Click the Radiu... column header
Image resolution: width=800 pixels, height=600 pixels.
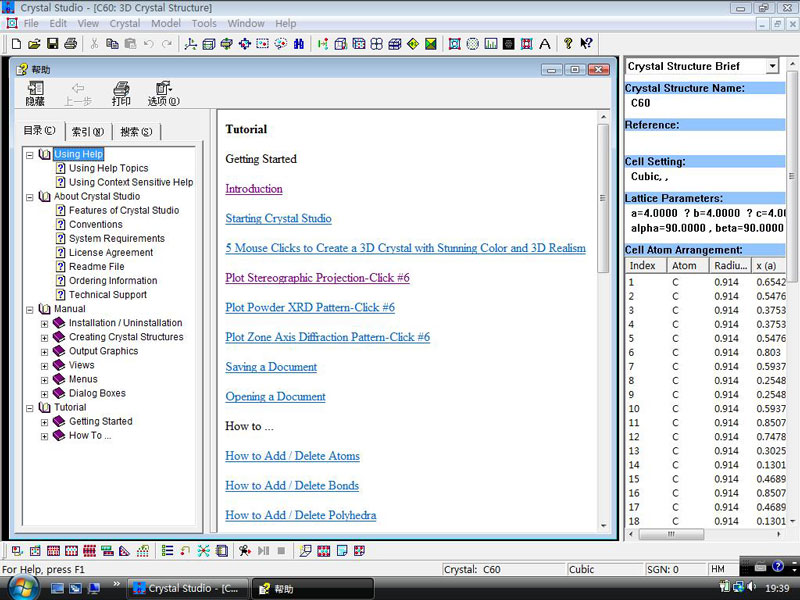731,265
